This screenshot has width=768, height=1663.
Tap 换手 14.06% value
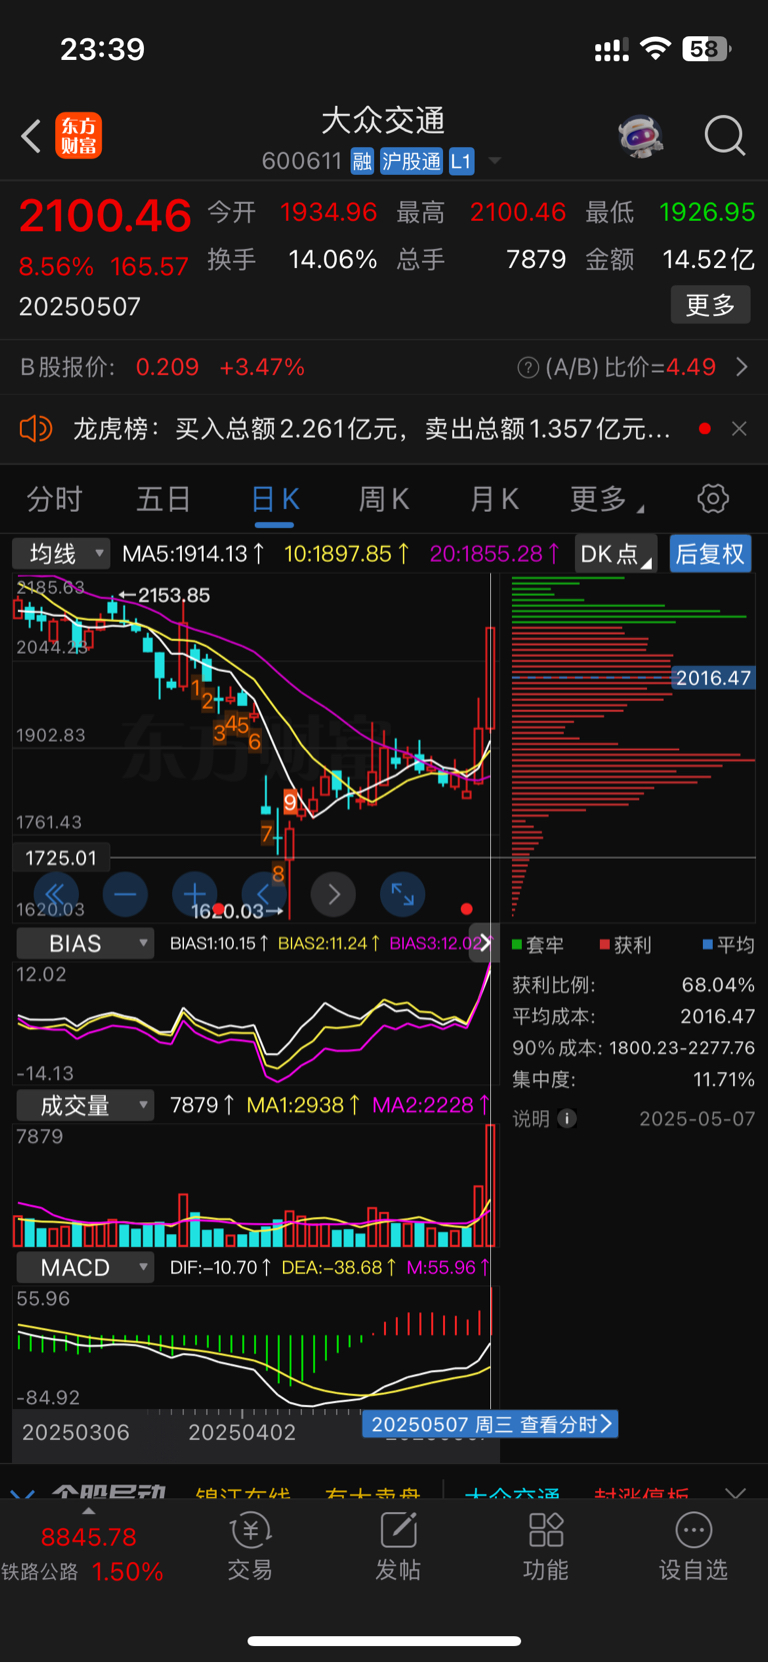coord(333,260)
